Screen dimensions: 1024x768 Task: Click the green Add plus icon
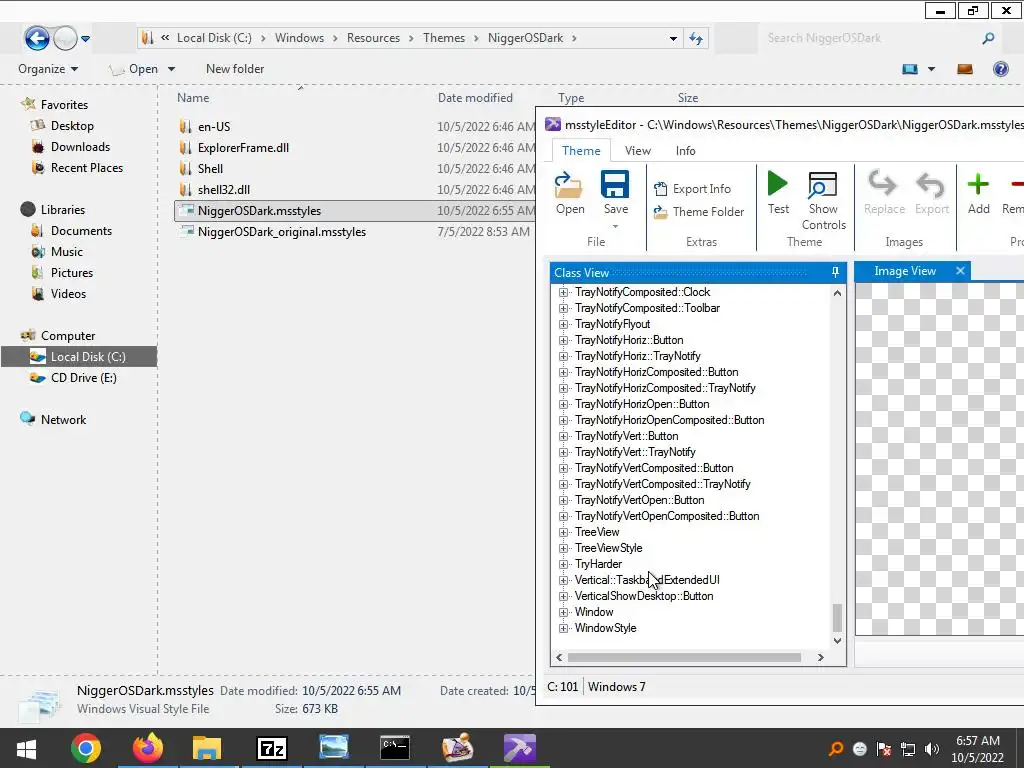978,184
